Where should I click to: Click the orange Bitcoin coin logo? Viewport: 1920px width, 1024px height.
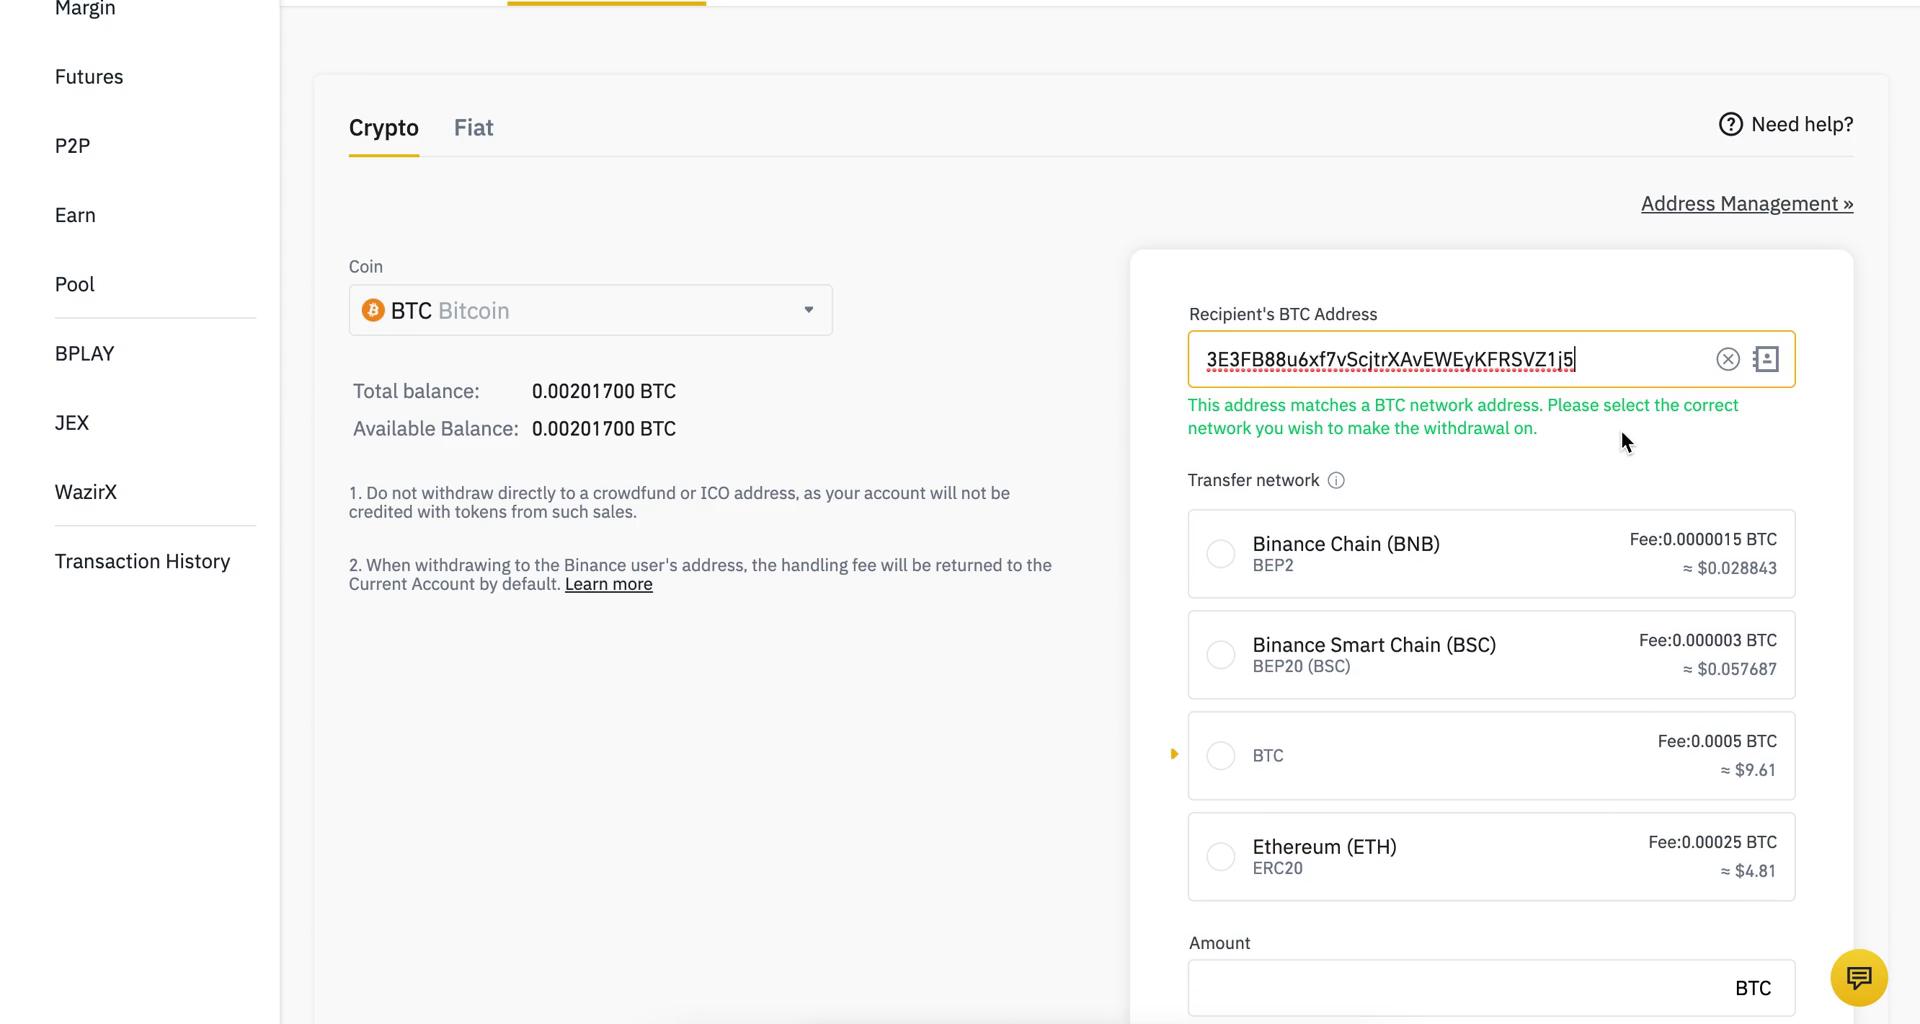point(373,310)
